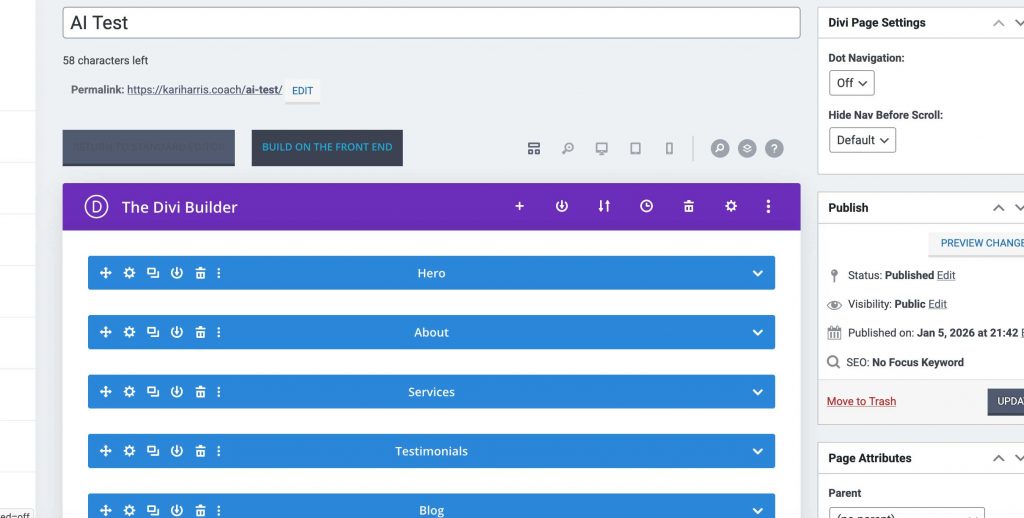
Task: Click the portability import/export arrows icon
Action: 604,207
